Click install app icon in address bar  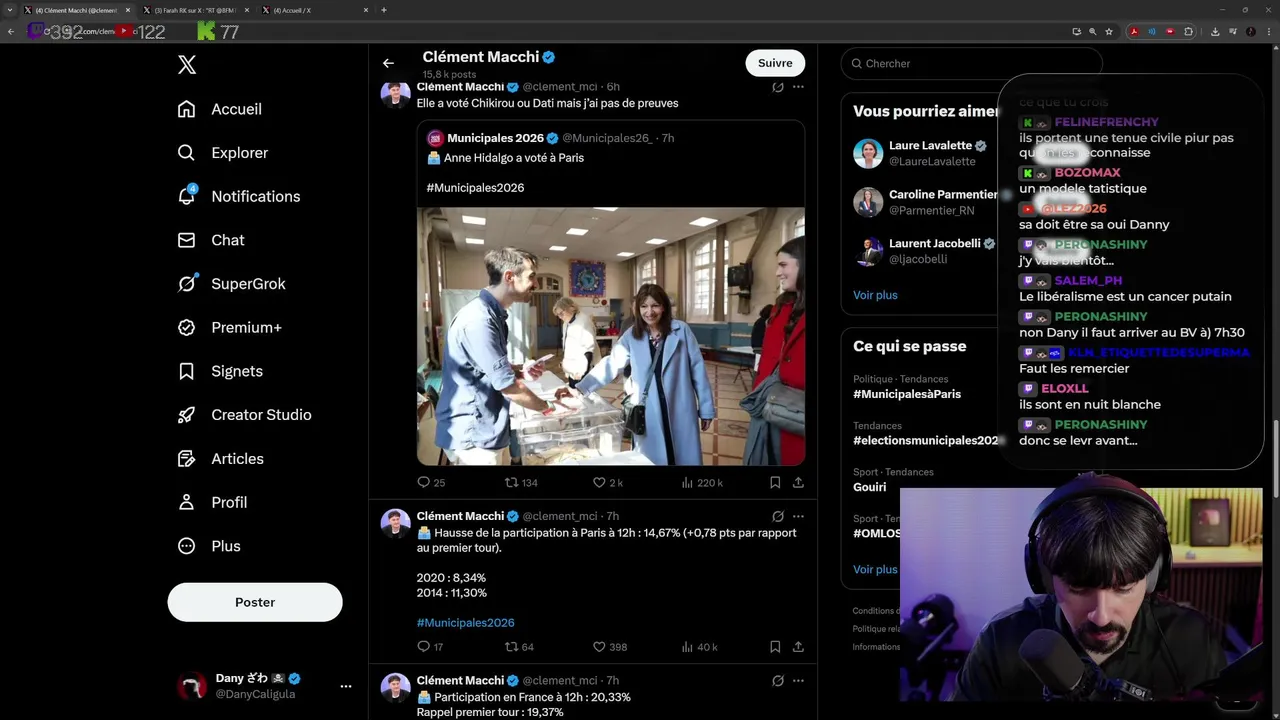point(1076,32)
